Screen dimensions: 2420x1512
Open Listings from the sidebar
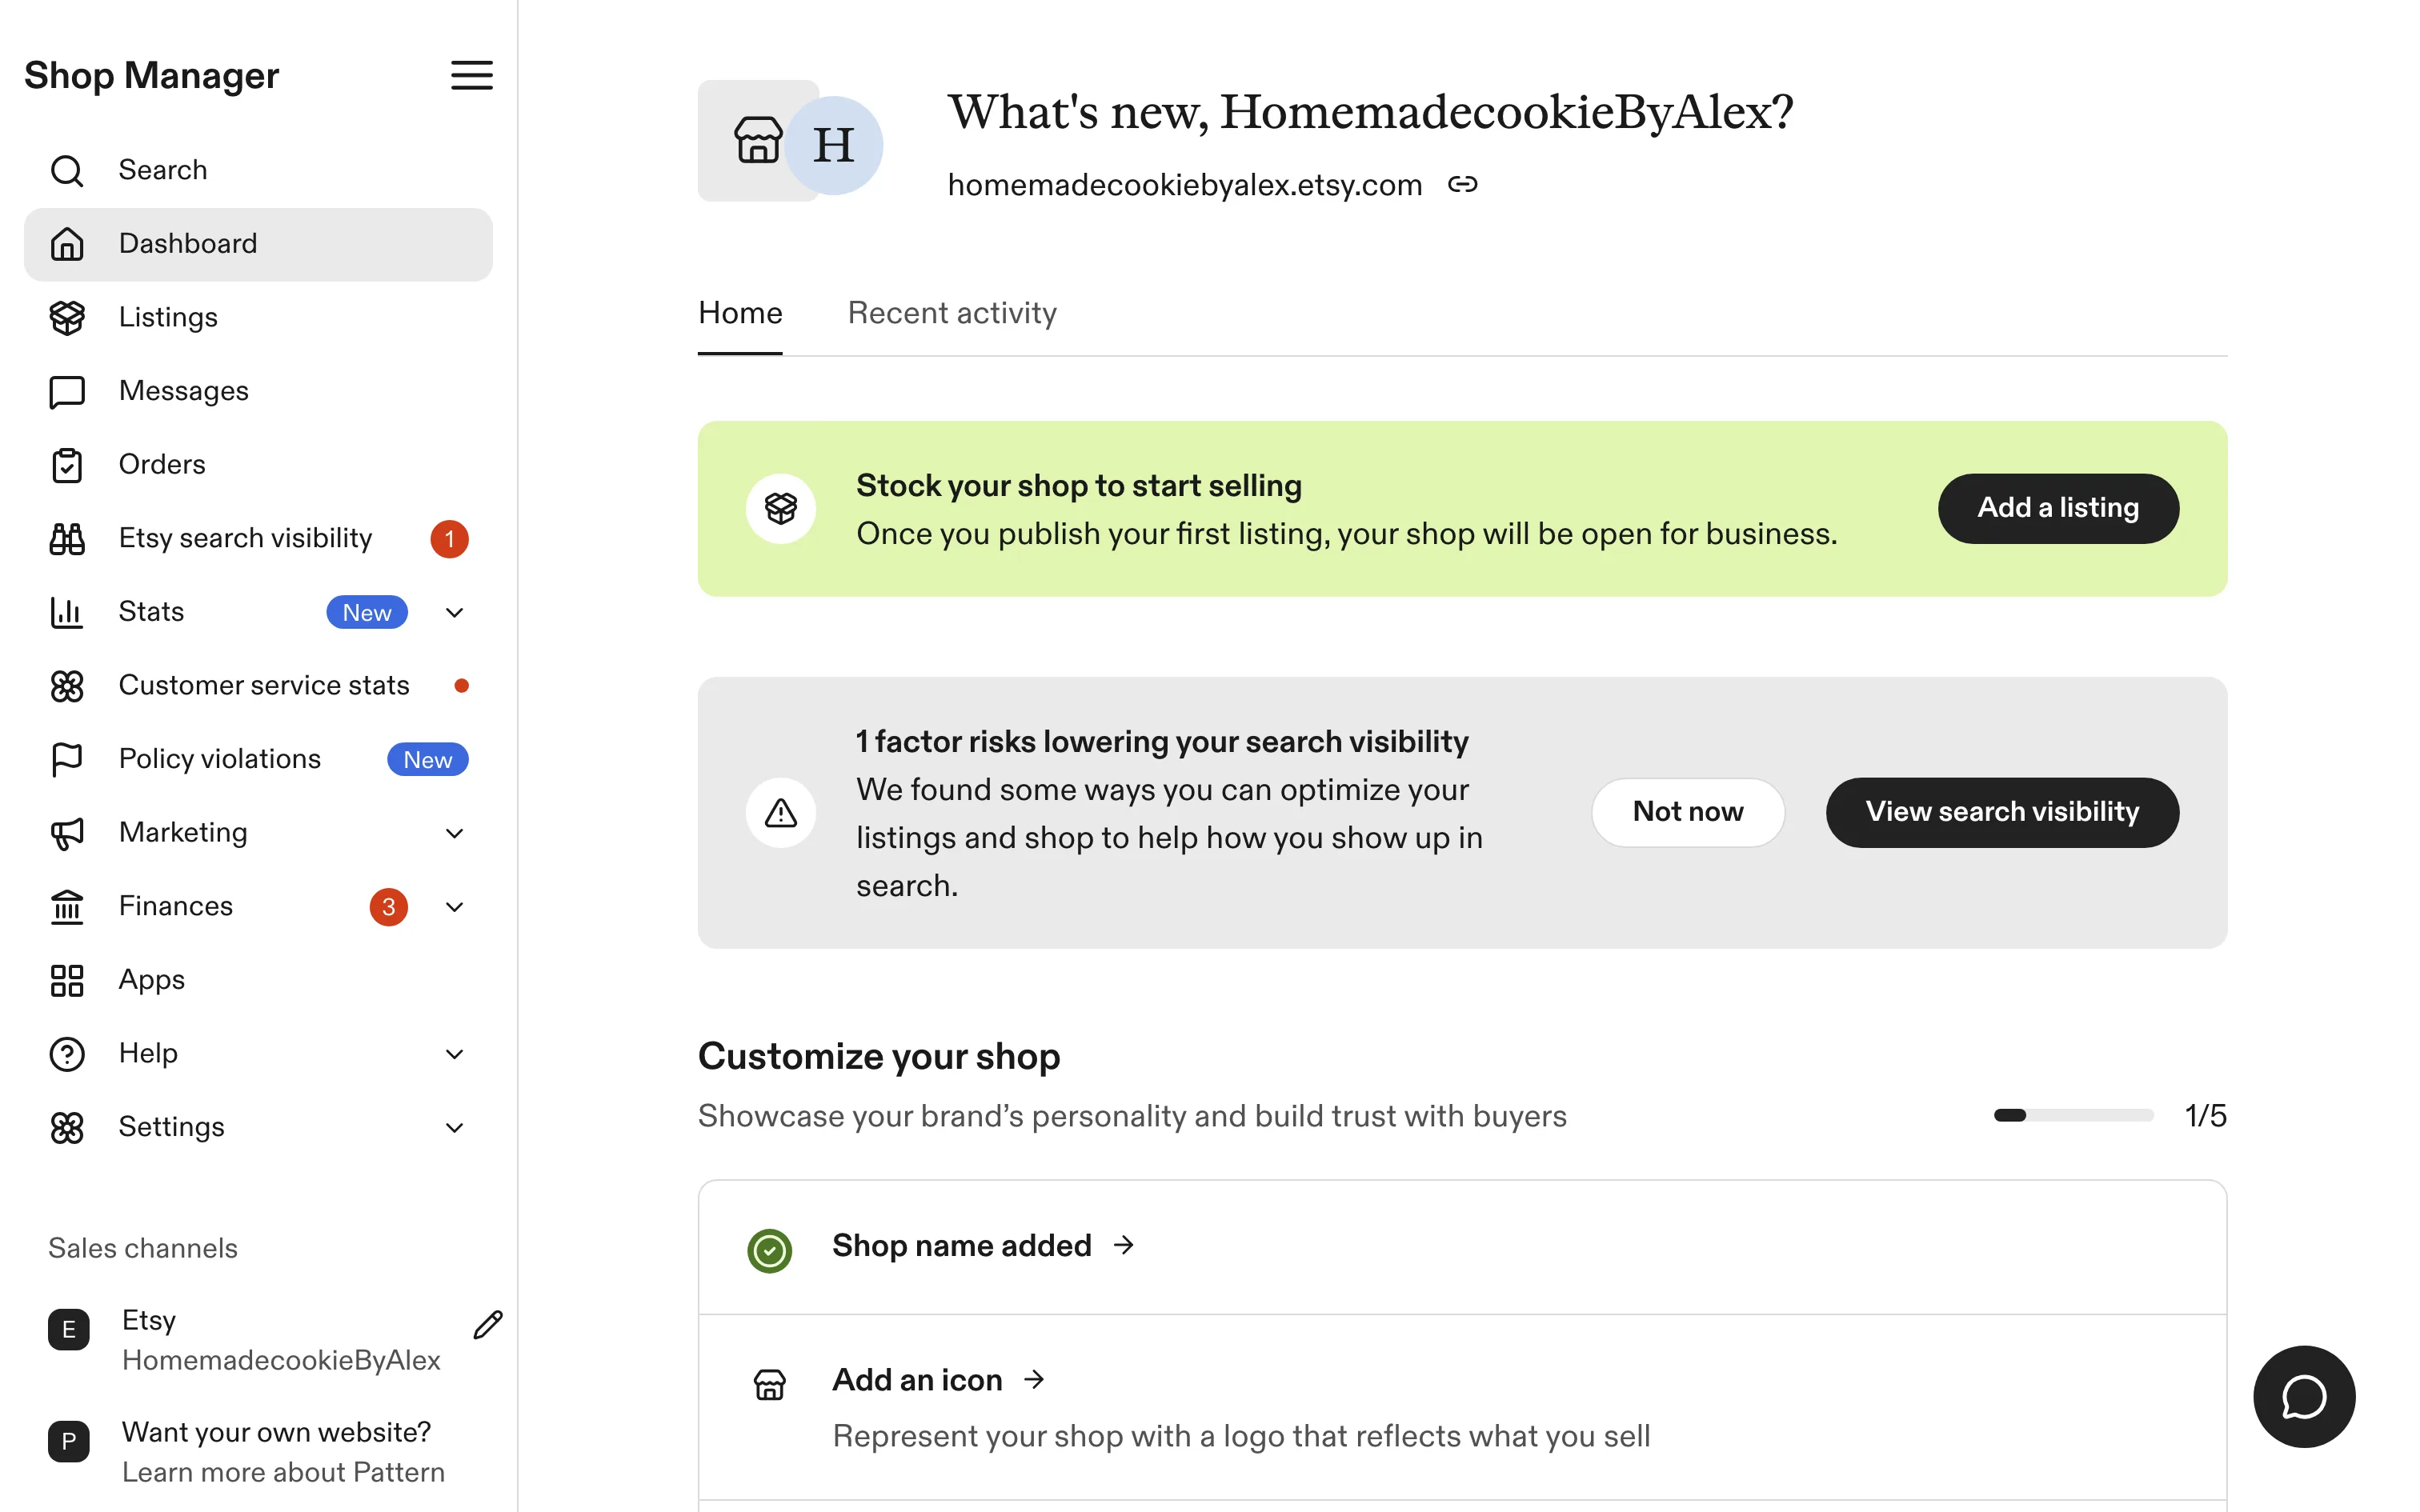[258, 317]
